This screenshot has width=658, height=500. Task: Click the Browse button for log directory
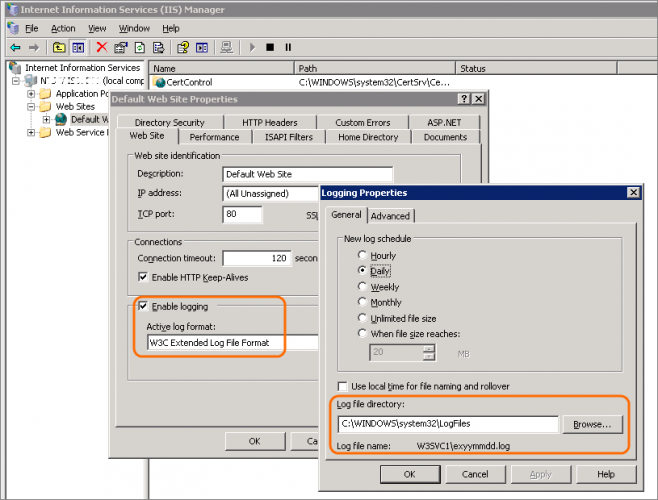tap(592, 424)
